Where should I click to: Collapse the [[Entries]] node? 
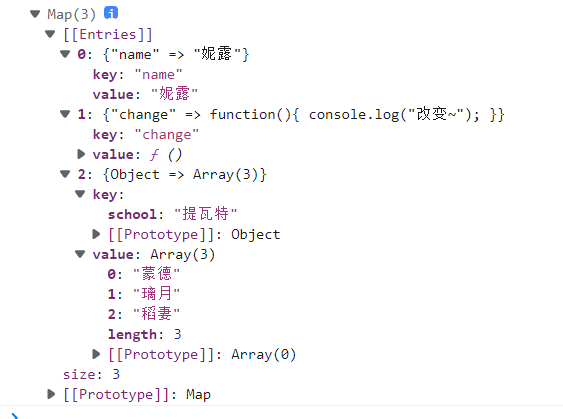point(50,34)
